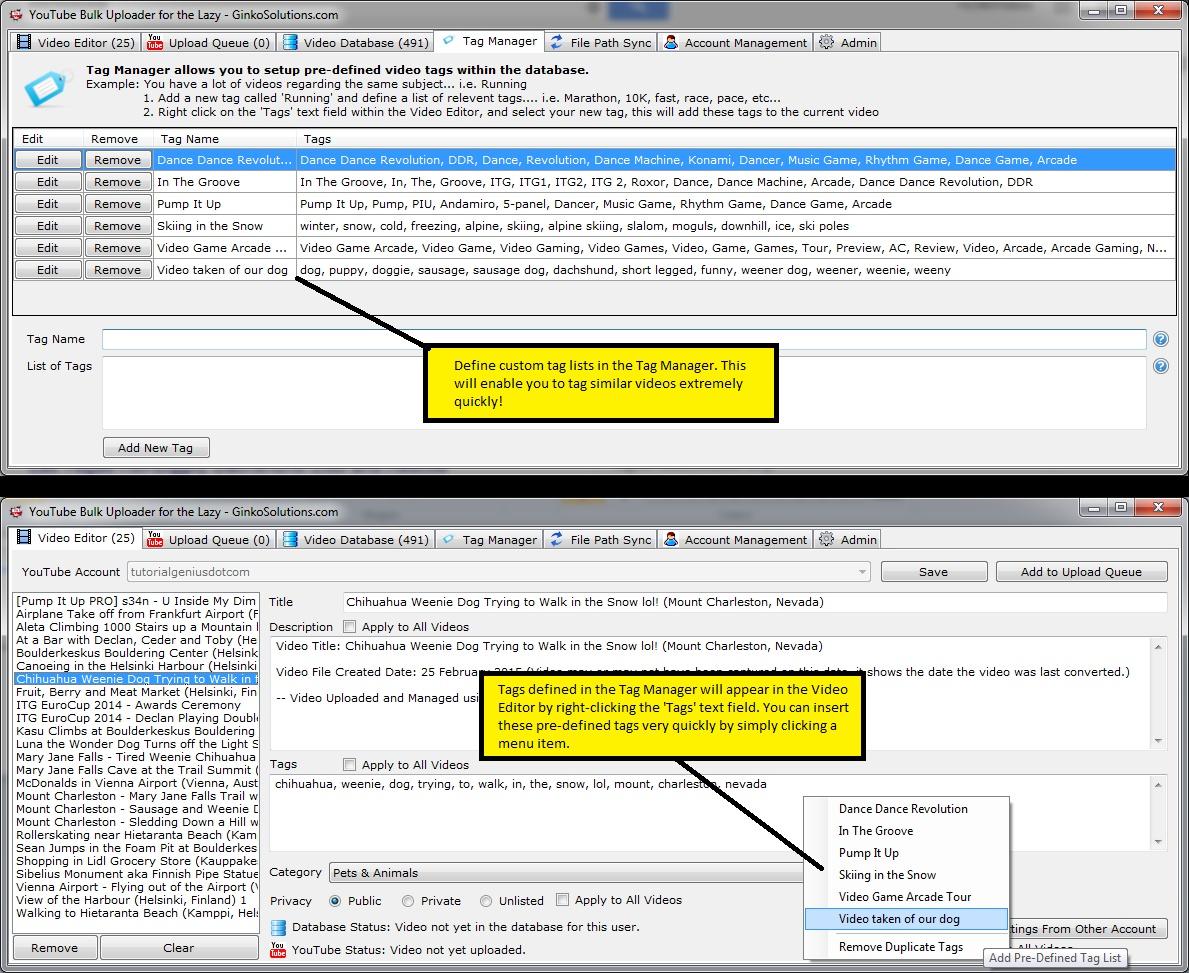Click in the List of Tags text area
Viewport: 1189px width, 973px height.
click(x=623, y=393)
